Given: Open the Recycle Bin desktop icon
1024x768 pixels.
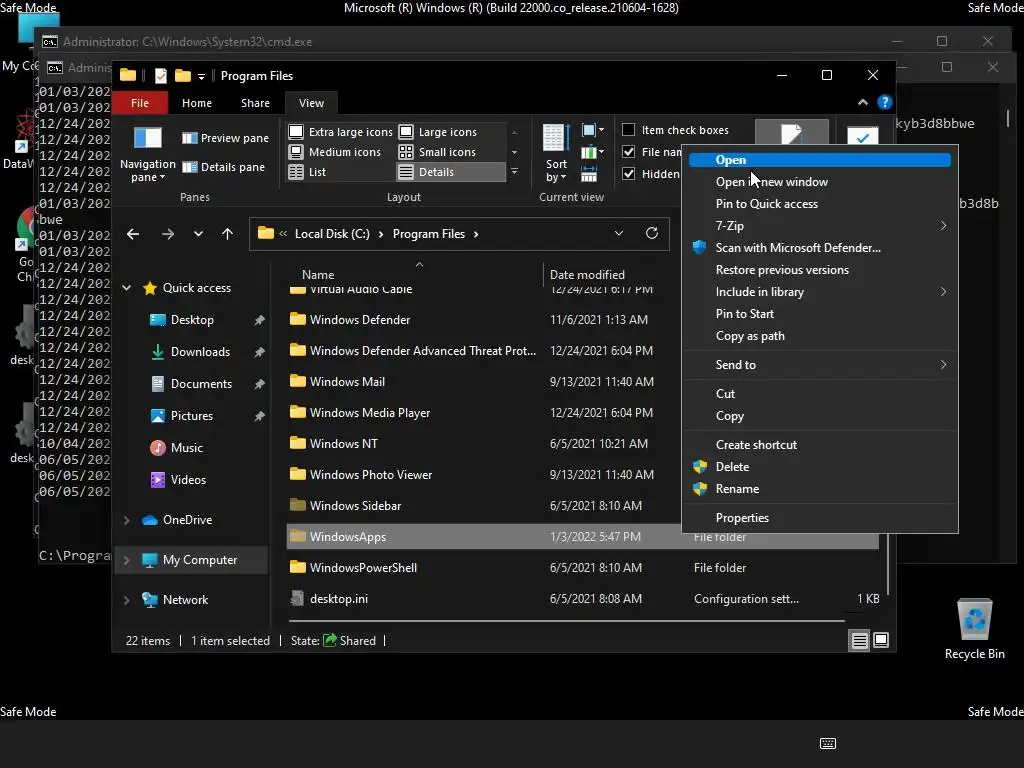Looking at the screenshot, I should [x=974, y=629].
